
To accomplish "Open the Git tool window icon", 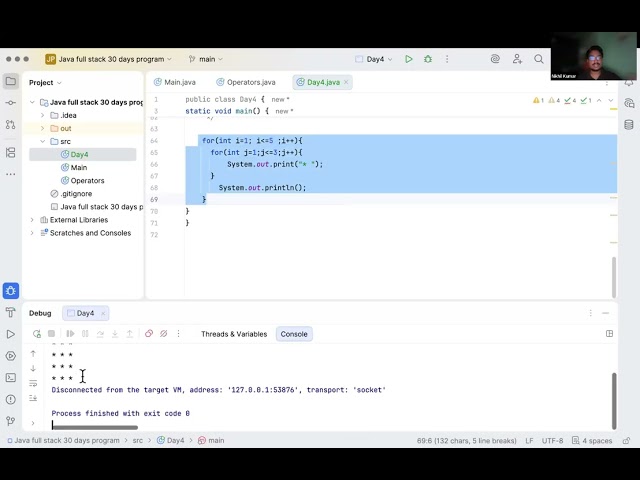I will point(11,421).
